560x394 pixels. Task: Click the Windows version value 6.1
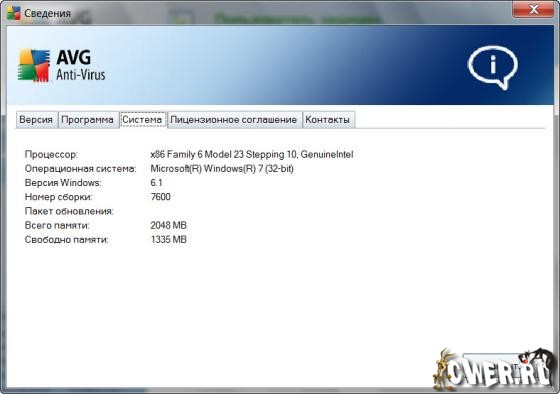coord(156,183)
